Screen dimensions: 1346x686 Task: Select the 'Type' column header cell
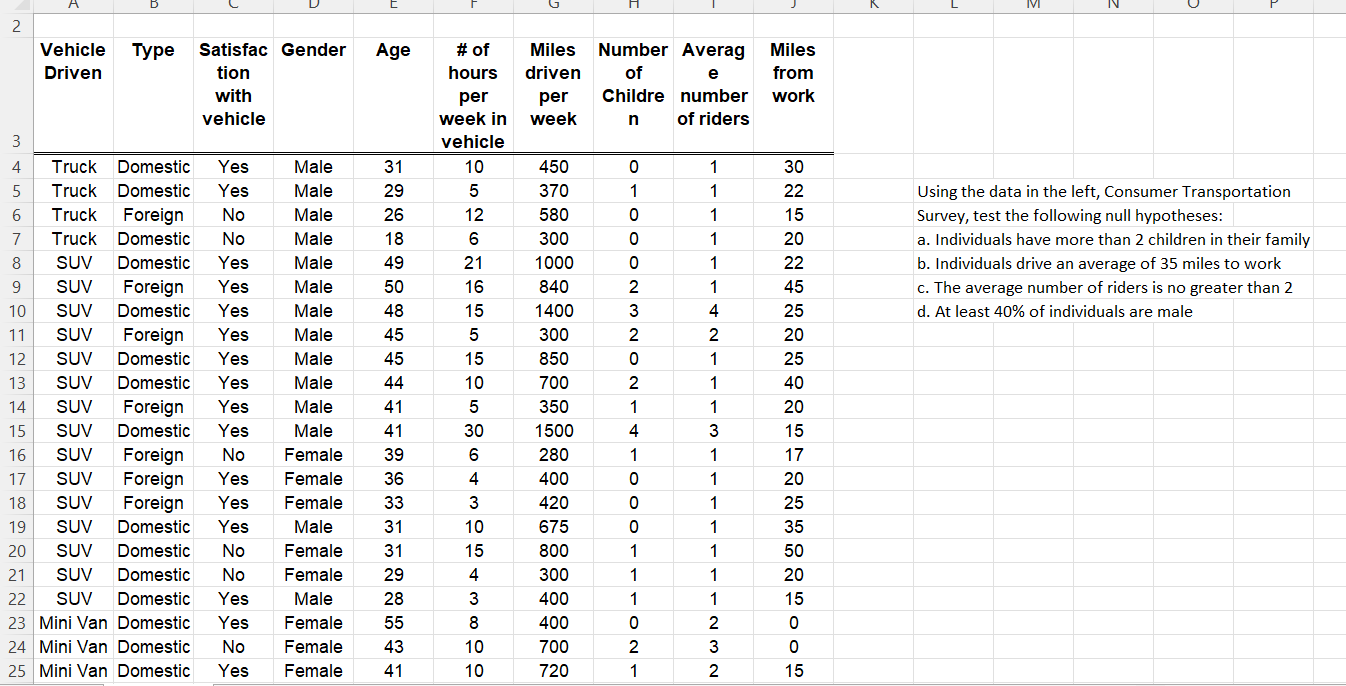coord(153,95)
